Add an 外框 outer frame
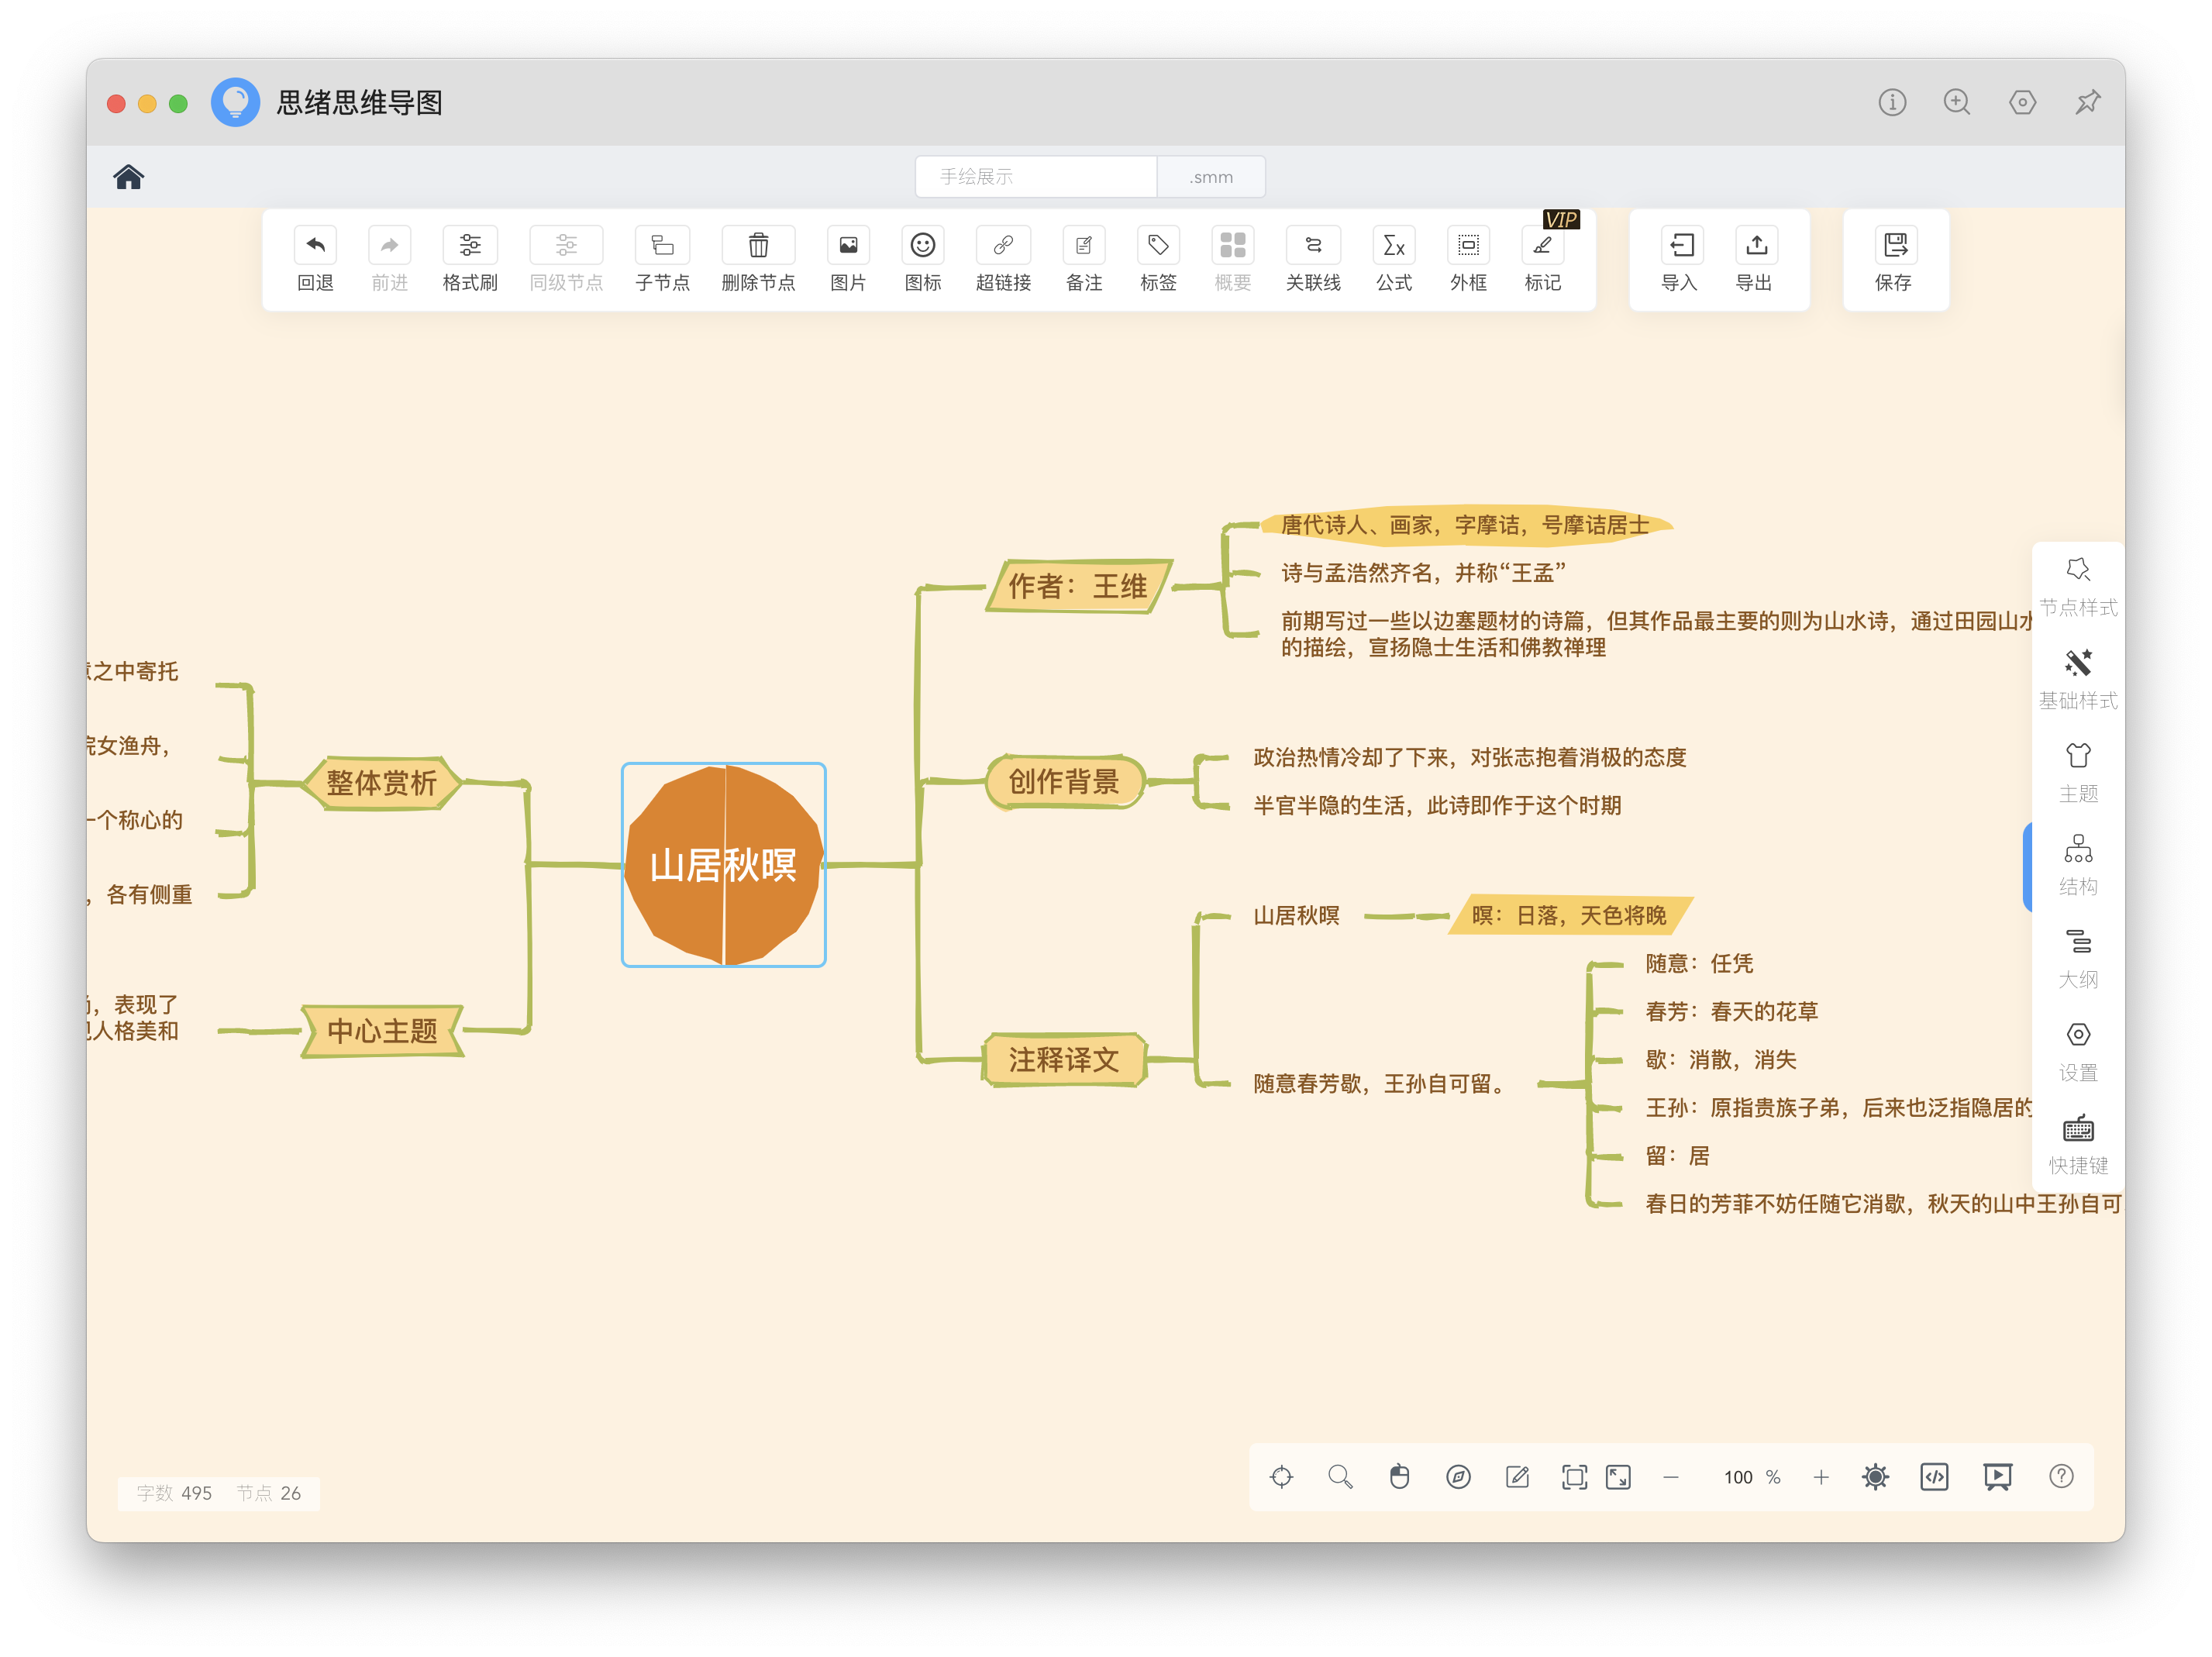This screenshot has height=1657, width=2212. [1468, 260]
